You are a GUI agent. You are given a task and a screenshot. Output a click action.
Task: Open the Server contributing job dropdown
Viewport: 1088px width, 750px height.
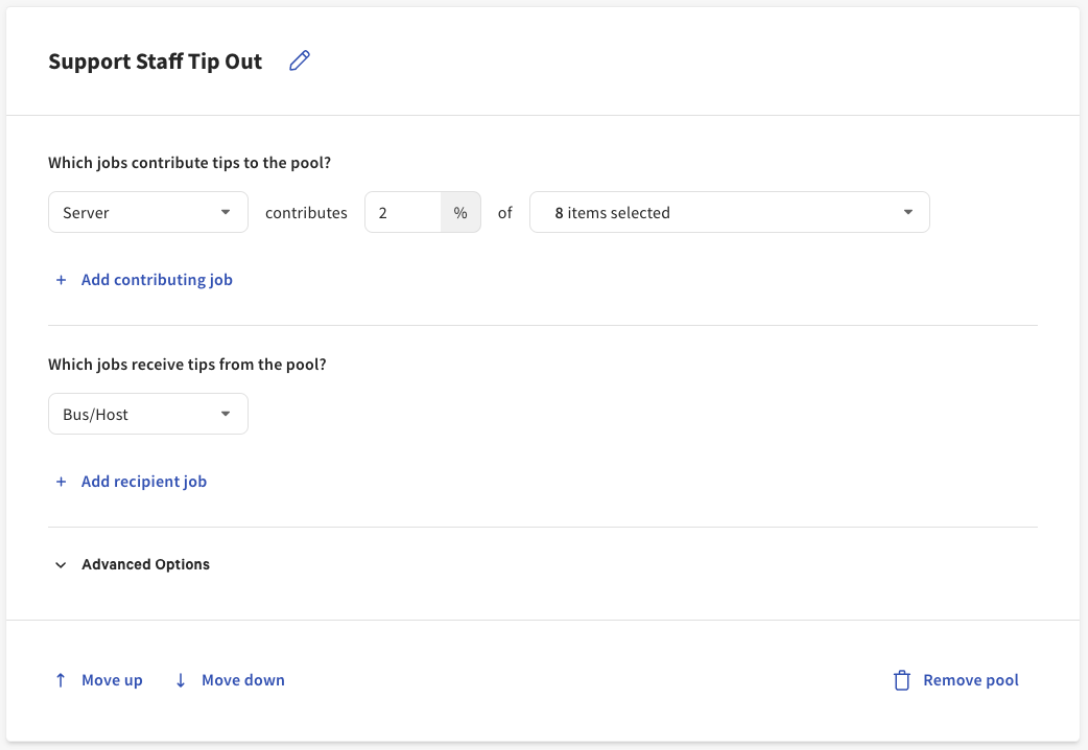click(147, 213)
